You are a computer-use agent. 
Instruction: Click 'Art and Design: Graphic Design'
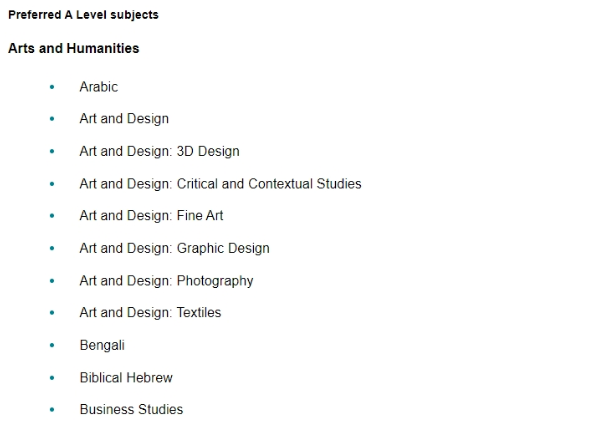[174, 248]
